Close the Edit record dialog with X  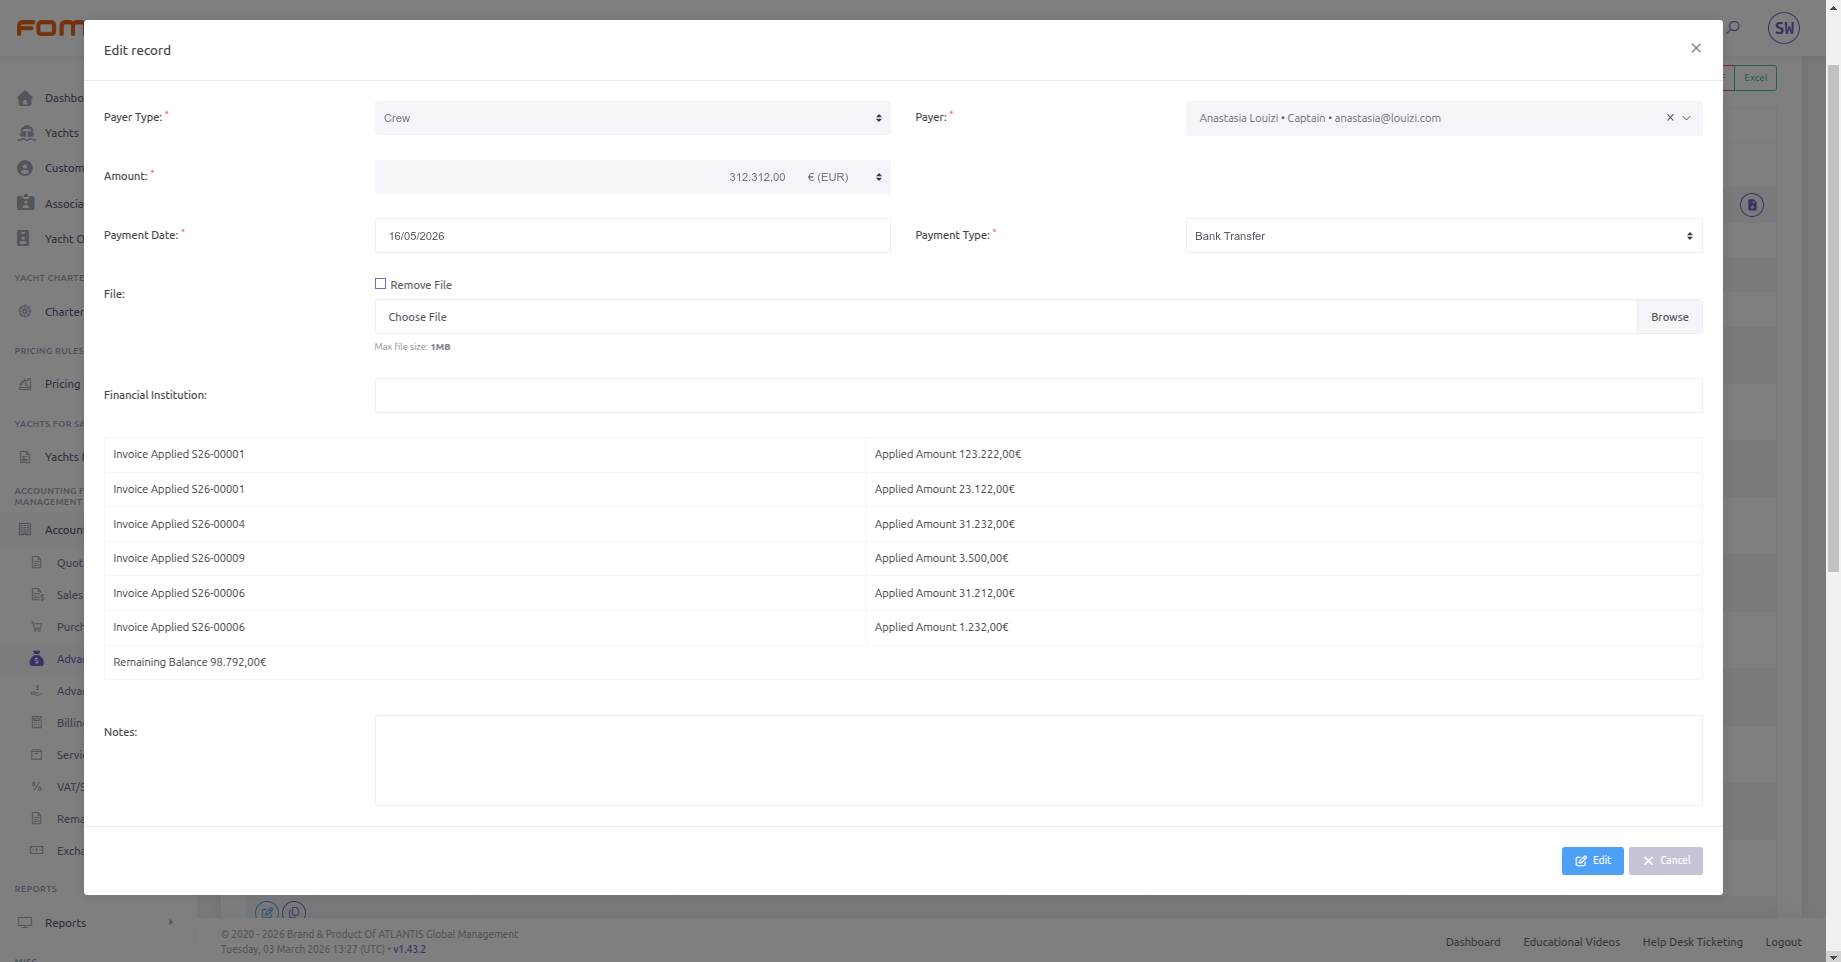click(1696, 48)
